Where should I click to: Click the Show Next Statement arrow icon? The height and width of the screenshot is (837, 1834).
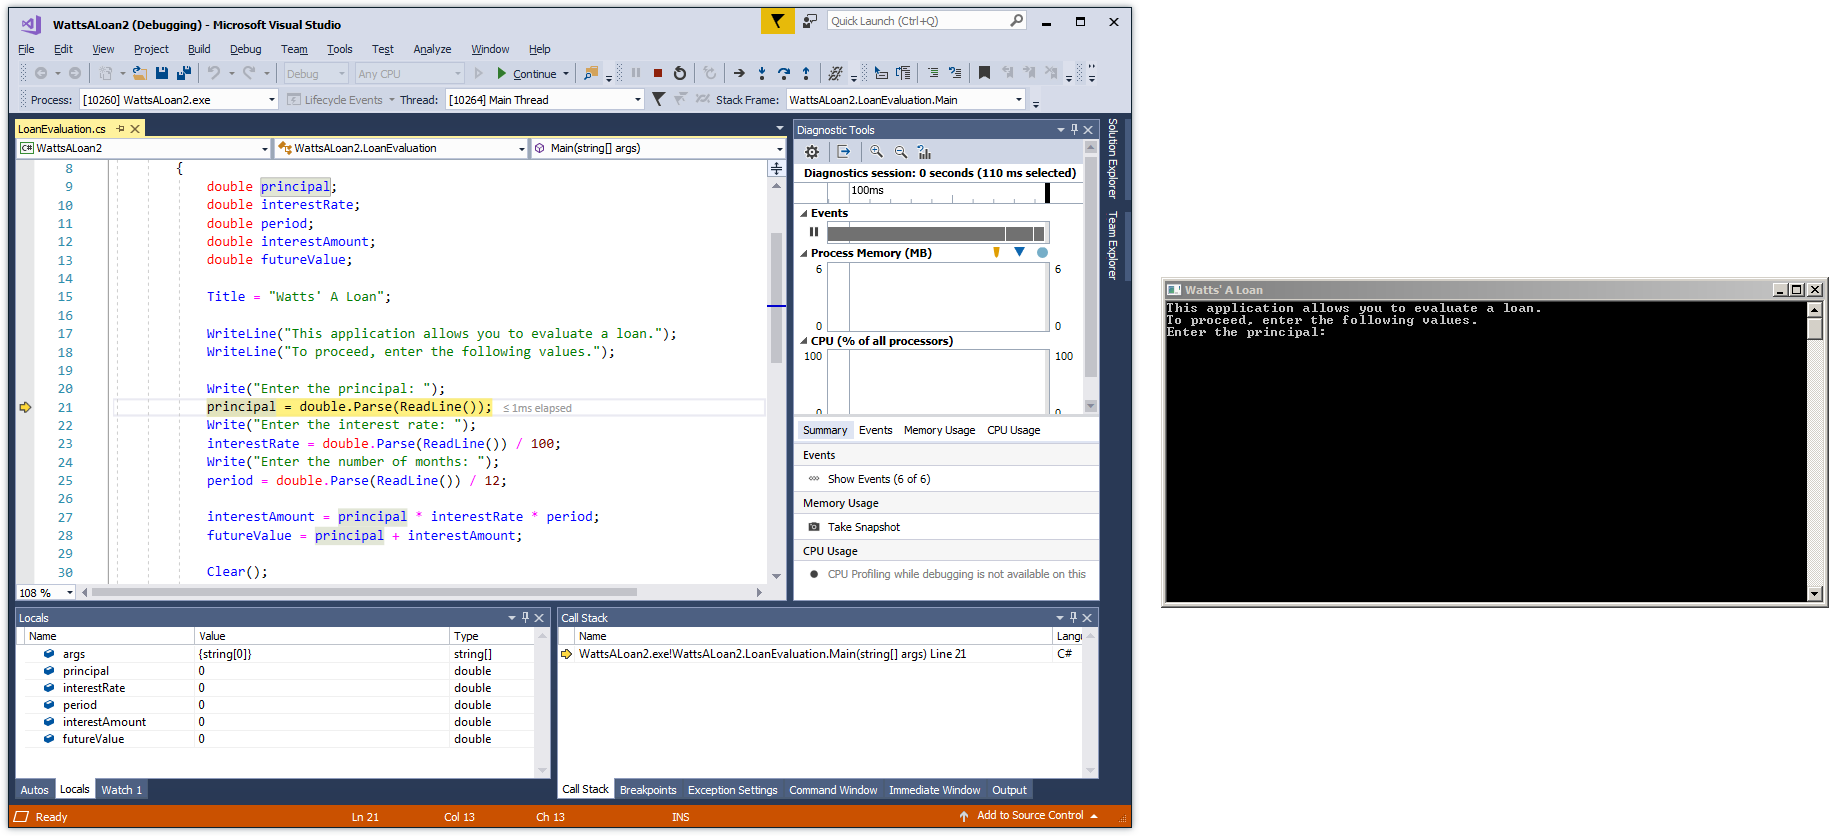739,73
